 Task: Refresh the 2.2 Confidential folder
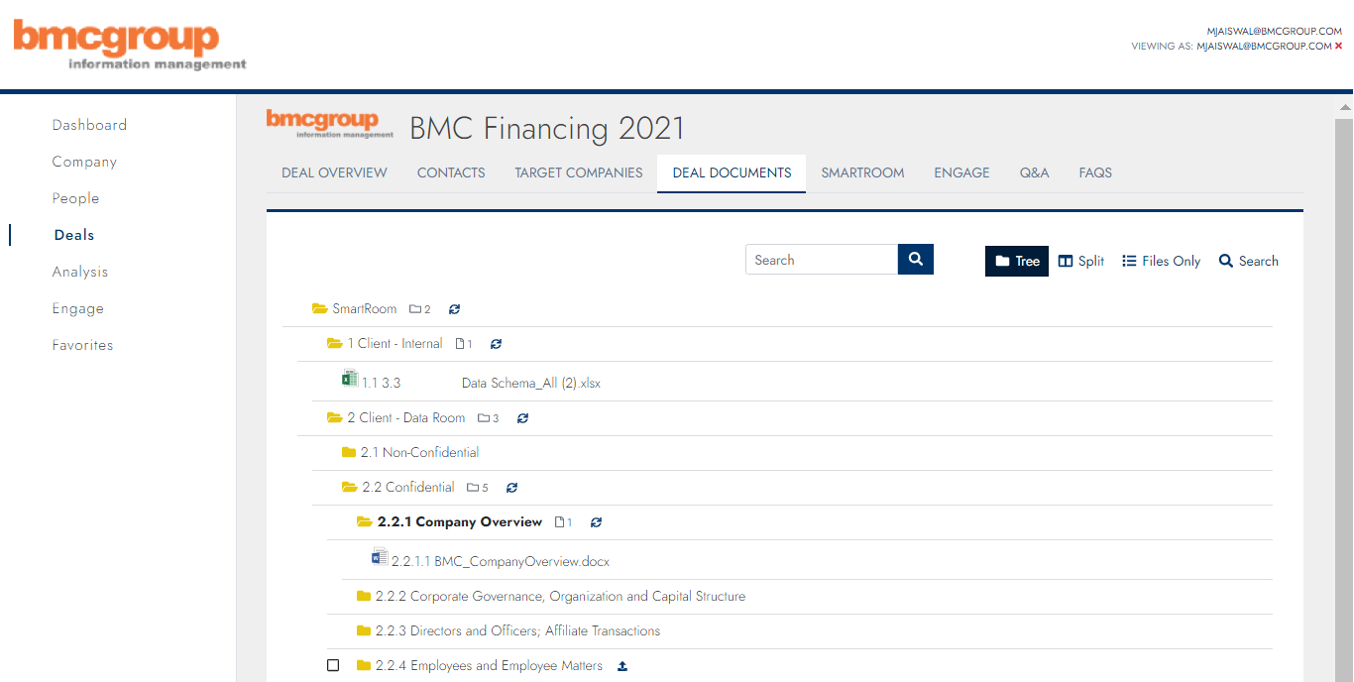512,488
